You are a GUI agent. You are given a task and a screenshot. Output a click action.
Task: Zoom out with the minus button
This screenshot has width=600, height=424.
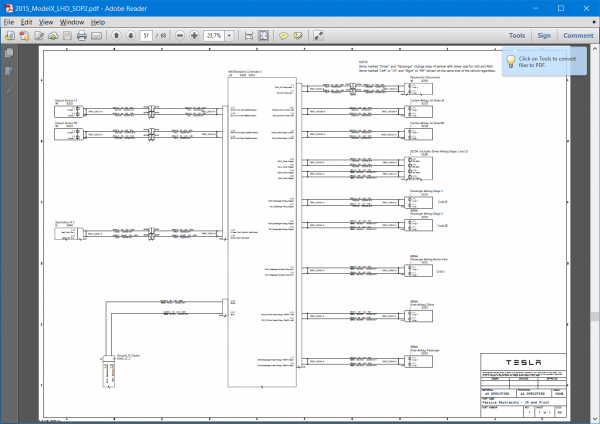point(180,36)
